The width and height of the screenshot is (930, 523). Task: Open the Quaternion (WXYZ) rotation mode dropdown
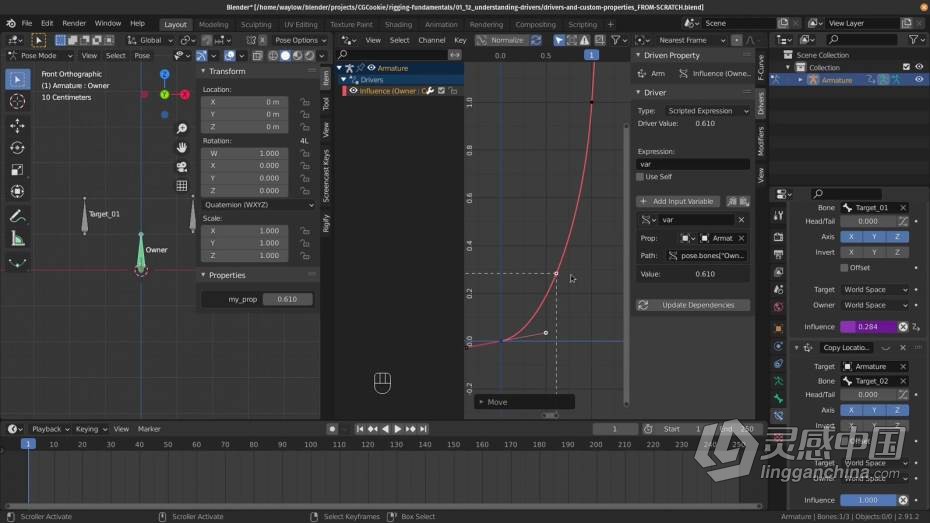(259, 205)
